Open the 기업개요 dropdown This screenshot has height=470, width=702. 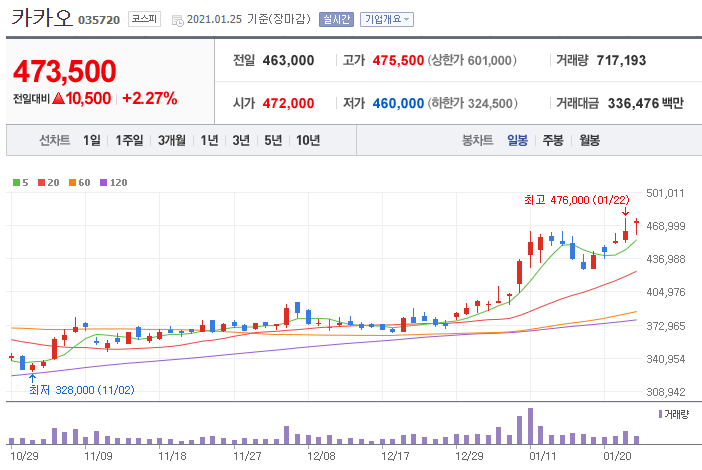pyautogui.click(x=387, y=19)
